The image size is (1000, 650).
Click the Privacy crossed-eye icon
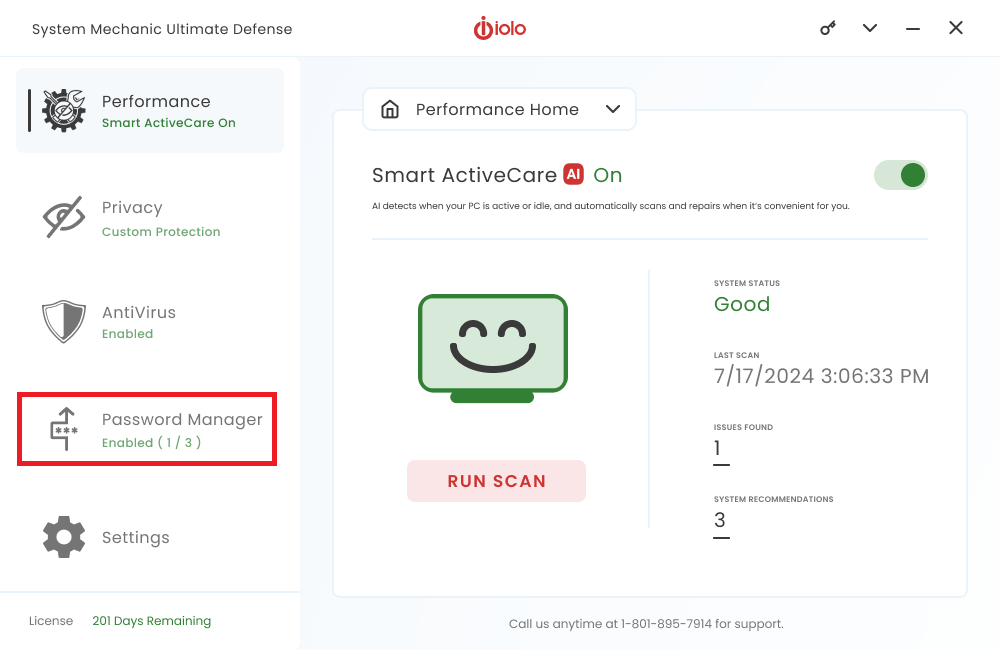point(64,217)
